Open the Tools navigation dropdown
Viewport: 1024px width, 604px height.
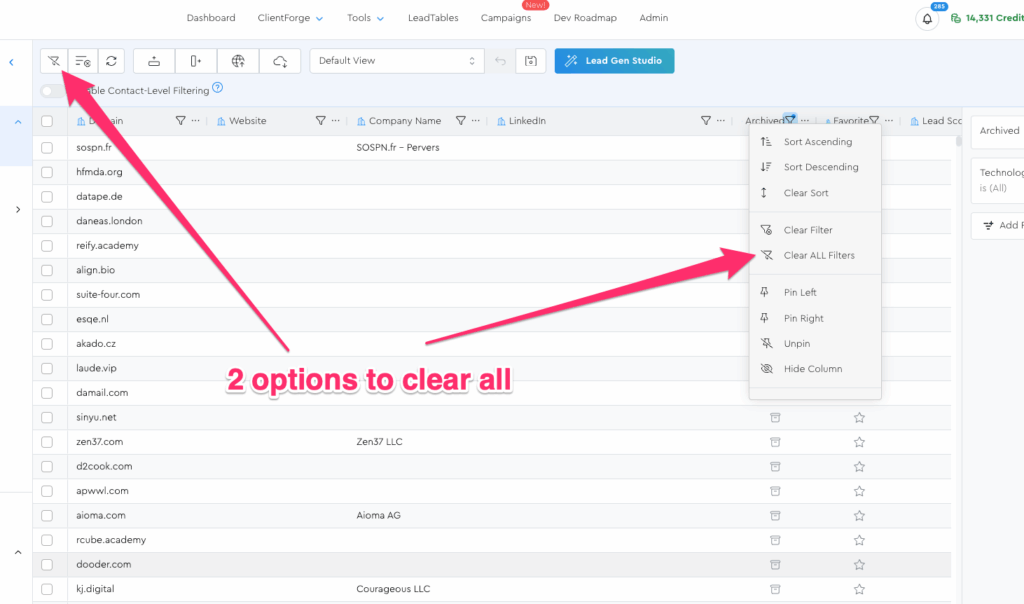point(365,18)
